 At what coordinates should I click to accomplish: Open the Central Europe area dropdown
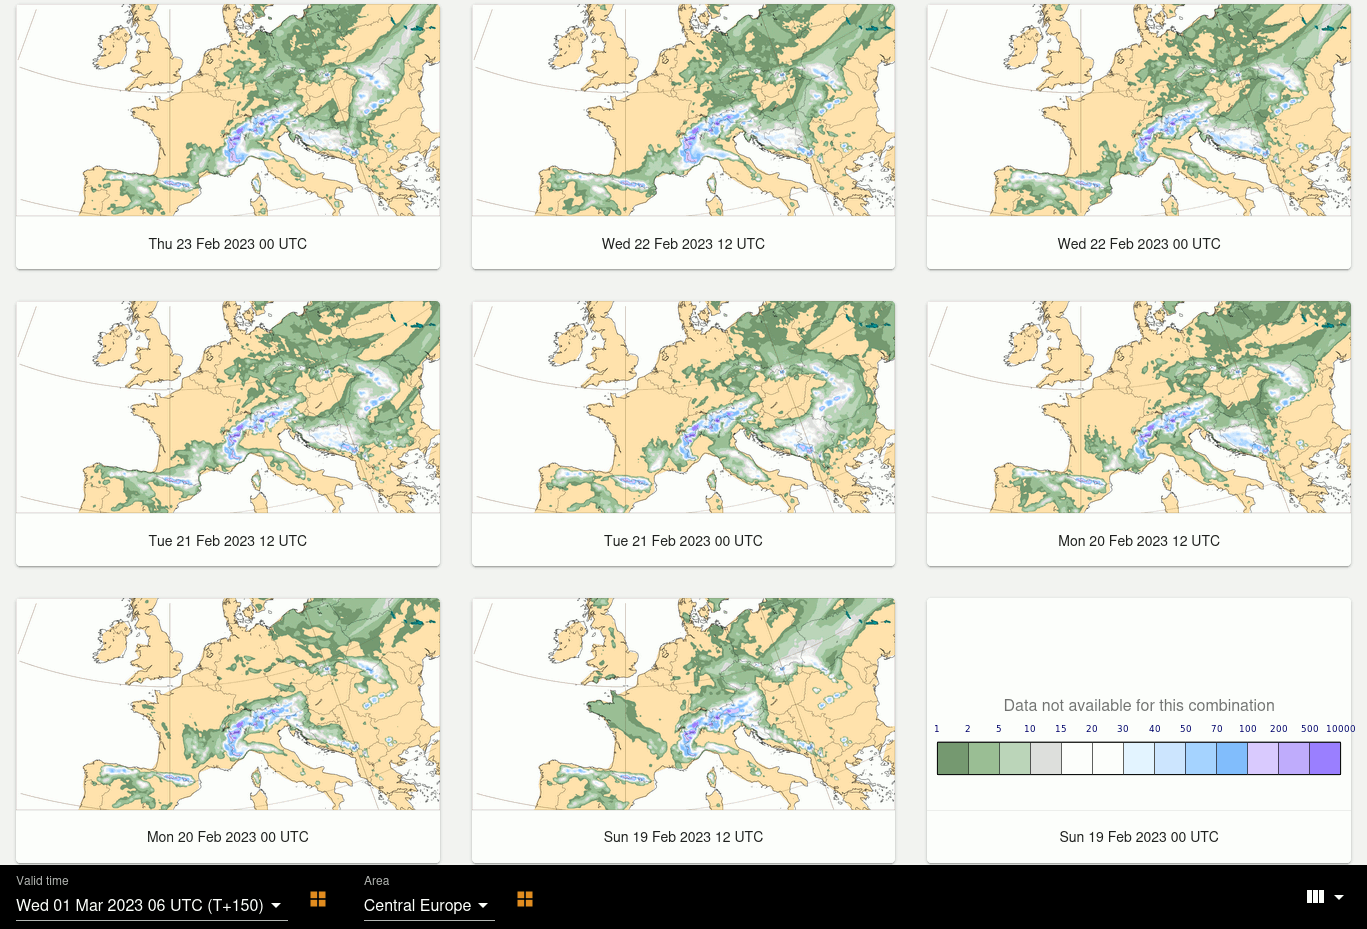[429, 905]
